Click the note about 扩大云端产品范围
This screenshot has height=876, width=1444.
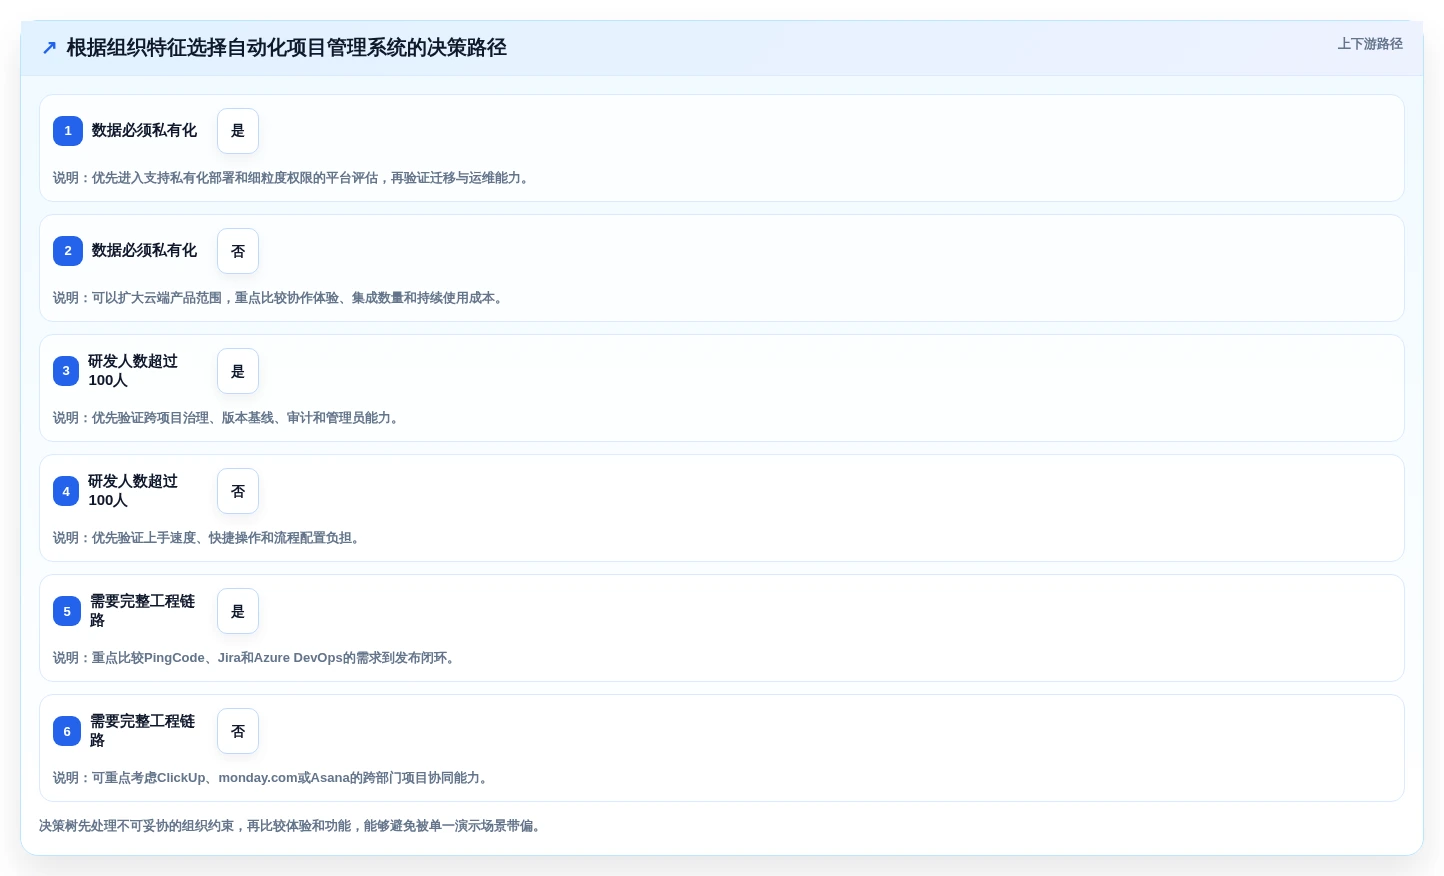[280, 298]
